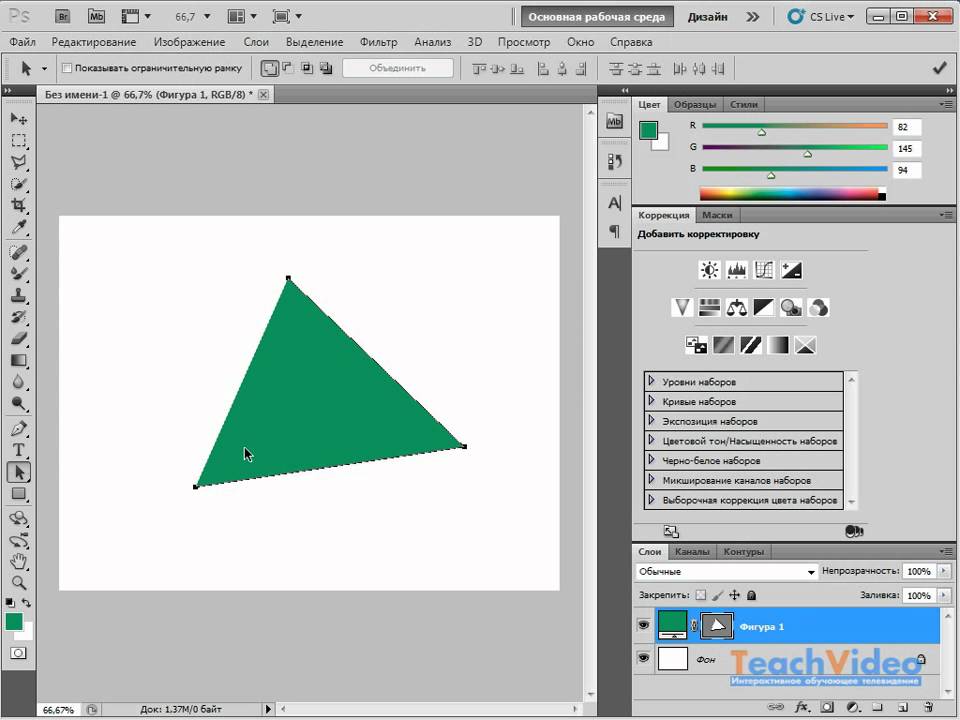
Task: Select the Blur tool
Action: coord(18,382)
